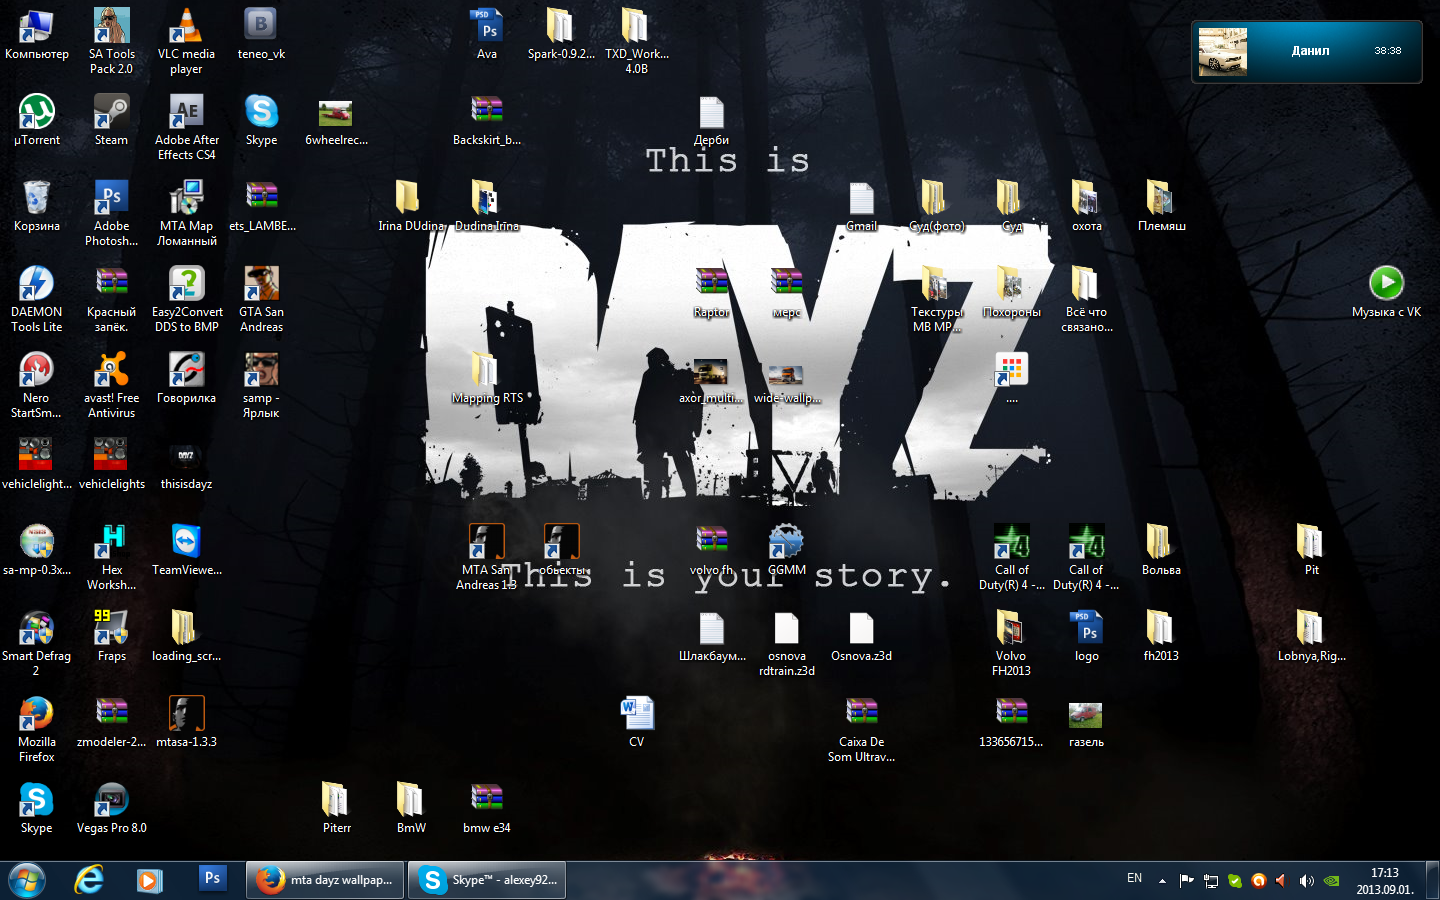Launch SA Tools Pack 2.0 shortcut
This screenshot has width=1440, height=900.
pos(111,42)
